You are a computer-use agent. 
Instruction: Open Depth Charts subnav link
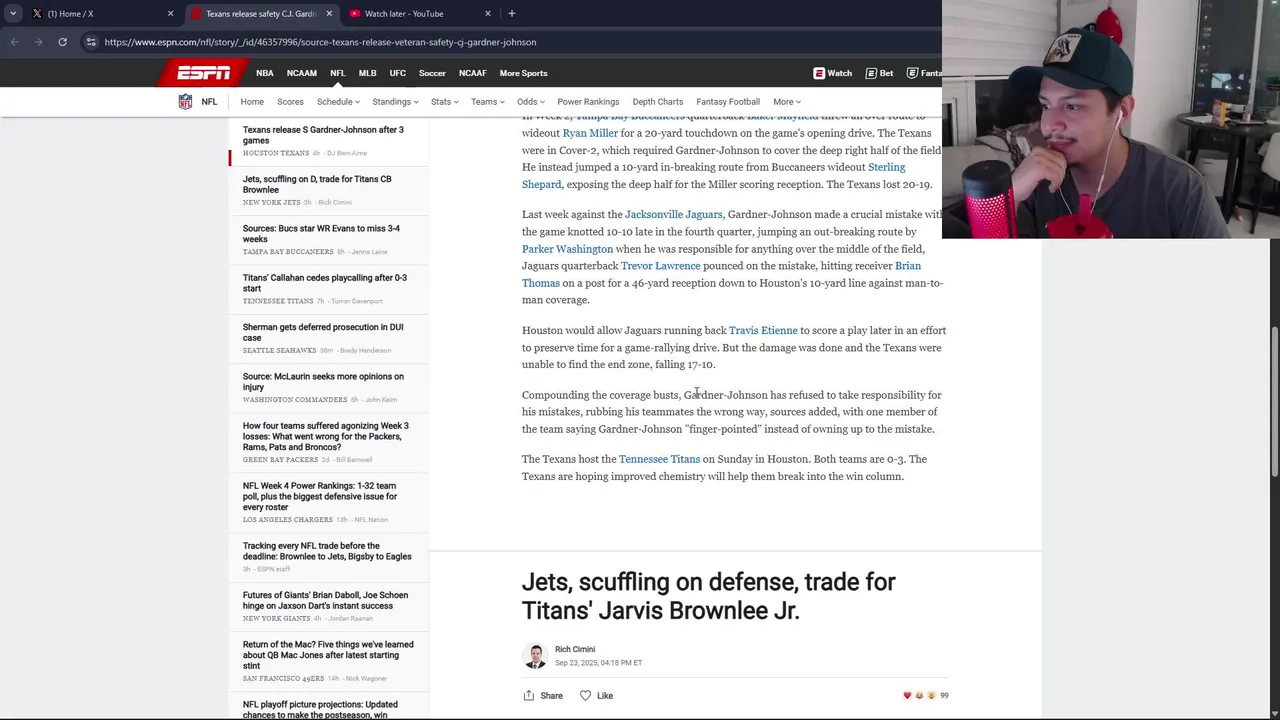[x=657, y=102]
